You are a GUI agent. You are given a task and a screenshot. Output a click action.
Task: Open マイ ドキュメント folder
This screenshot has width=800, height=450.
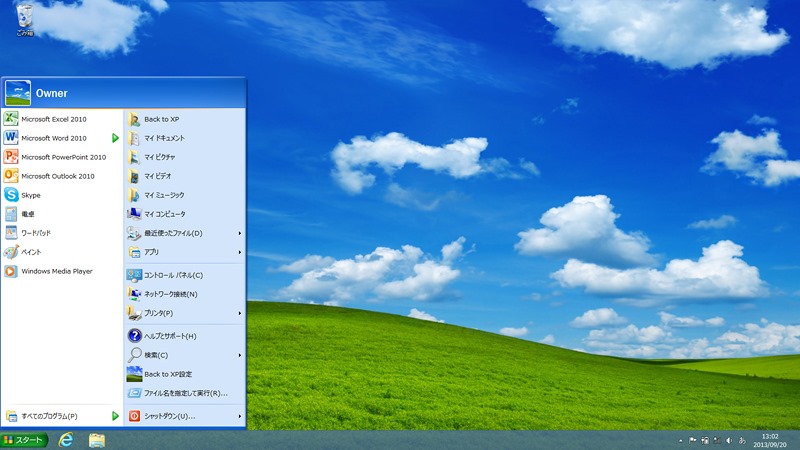(185, 138)
